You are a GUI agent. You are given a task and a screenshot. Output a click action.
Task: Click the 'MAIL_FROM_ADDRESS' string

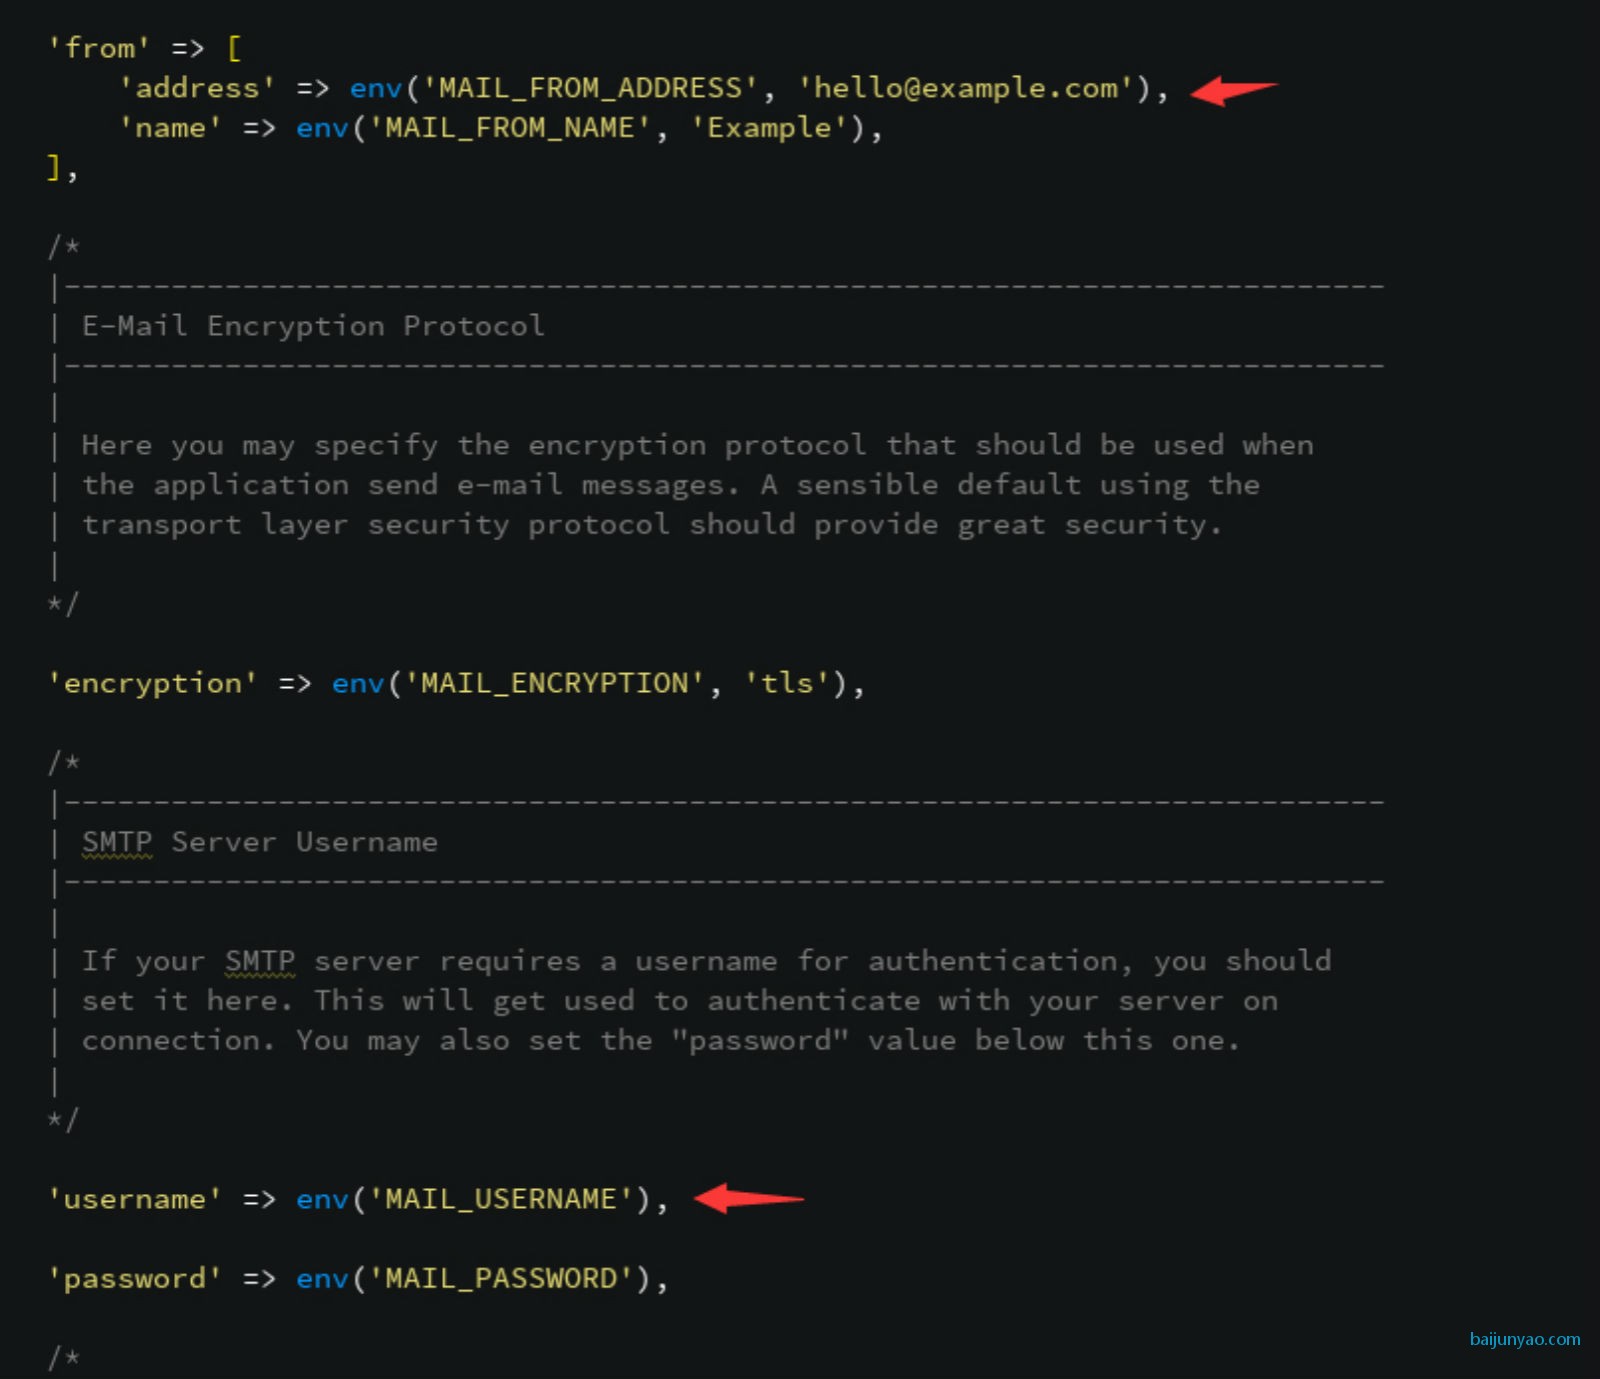[590, 88]
